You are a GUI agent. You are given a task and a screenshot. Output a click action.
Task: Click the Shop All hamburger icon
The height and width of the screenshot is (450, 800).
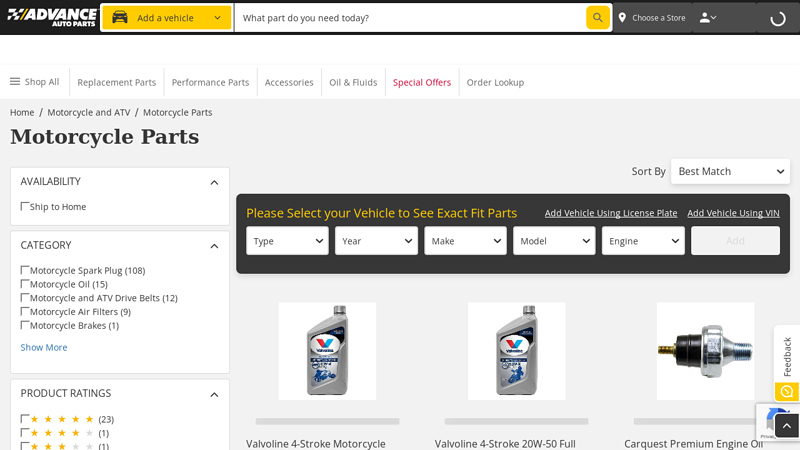coord(15,82)
